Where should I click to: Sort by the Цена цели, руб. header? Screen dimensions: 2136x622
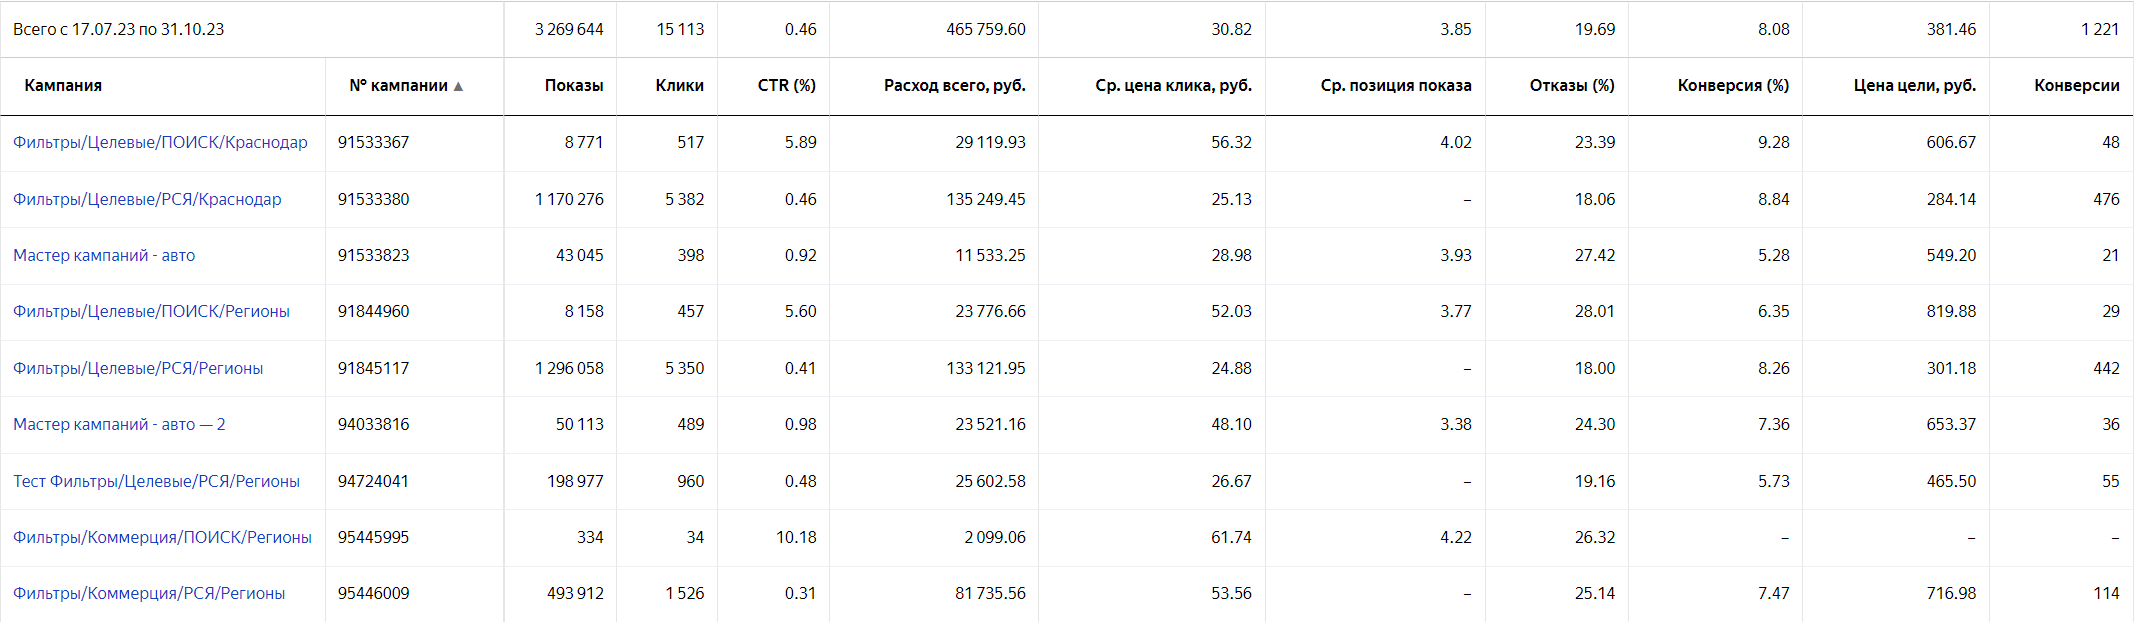[x=1914, y=86]
